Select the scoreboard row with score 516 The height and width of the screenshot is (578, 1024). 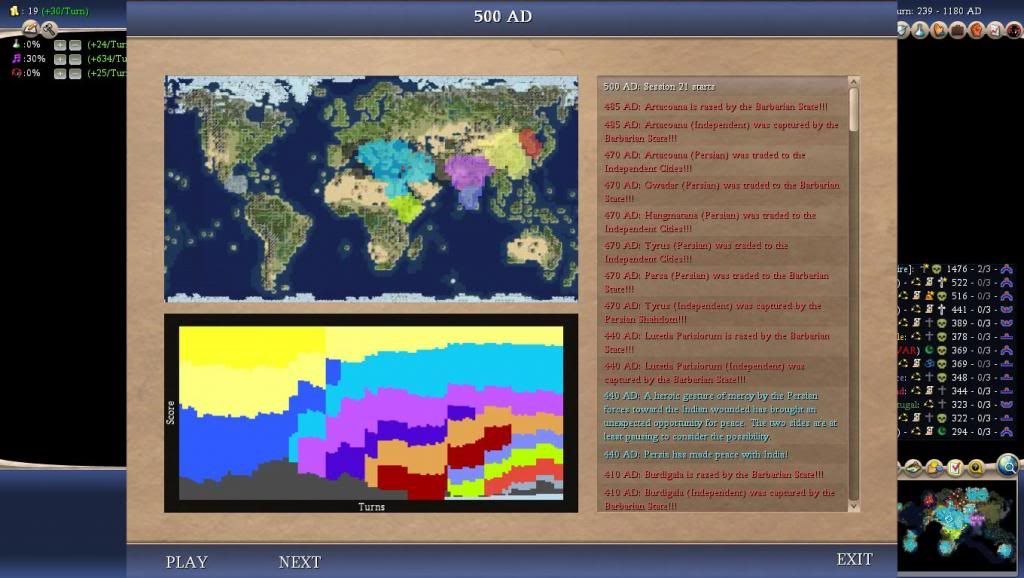tap(956, 296)
